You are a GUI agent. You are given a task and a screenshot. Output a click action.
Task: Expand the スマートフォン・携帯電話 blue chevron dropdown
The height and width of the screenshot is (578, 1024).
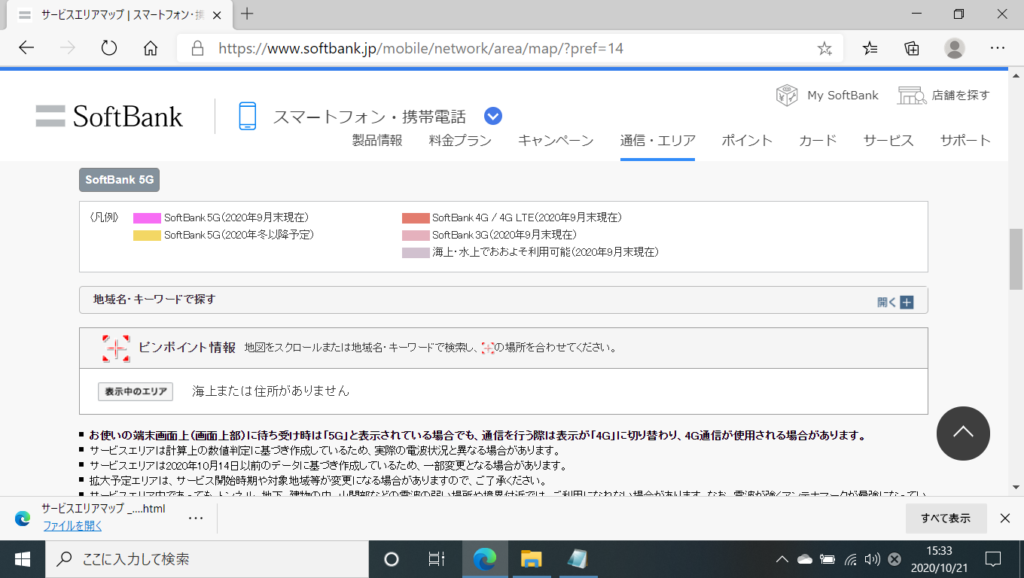click(493, 116)
